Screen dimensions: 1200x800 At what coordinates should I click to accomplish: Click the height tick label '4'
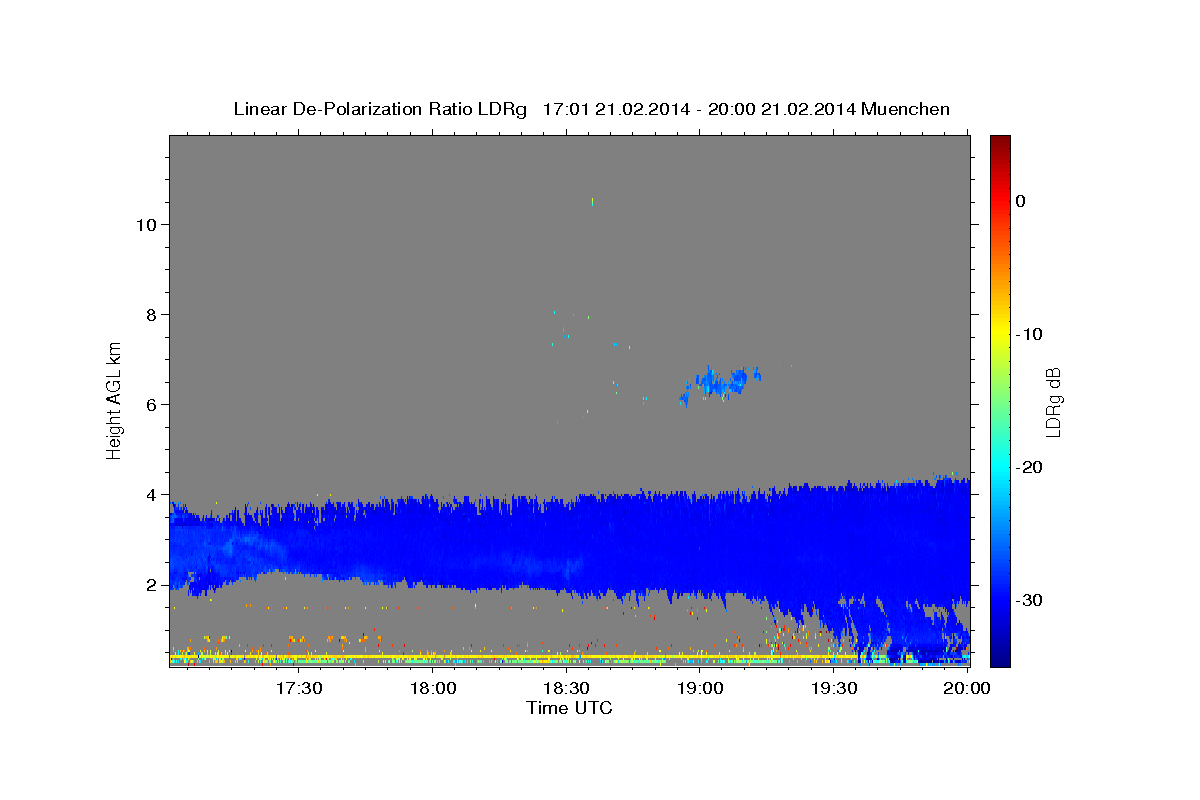tap(150, 494)
